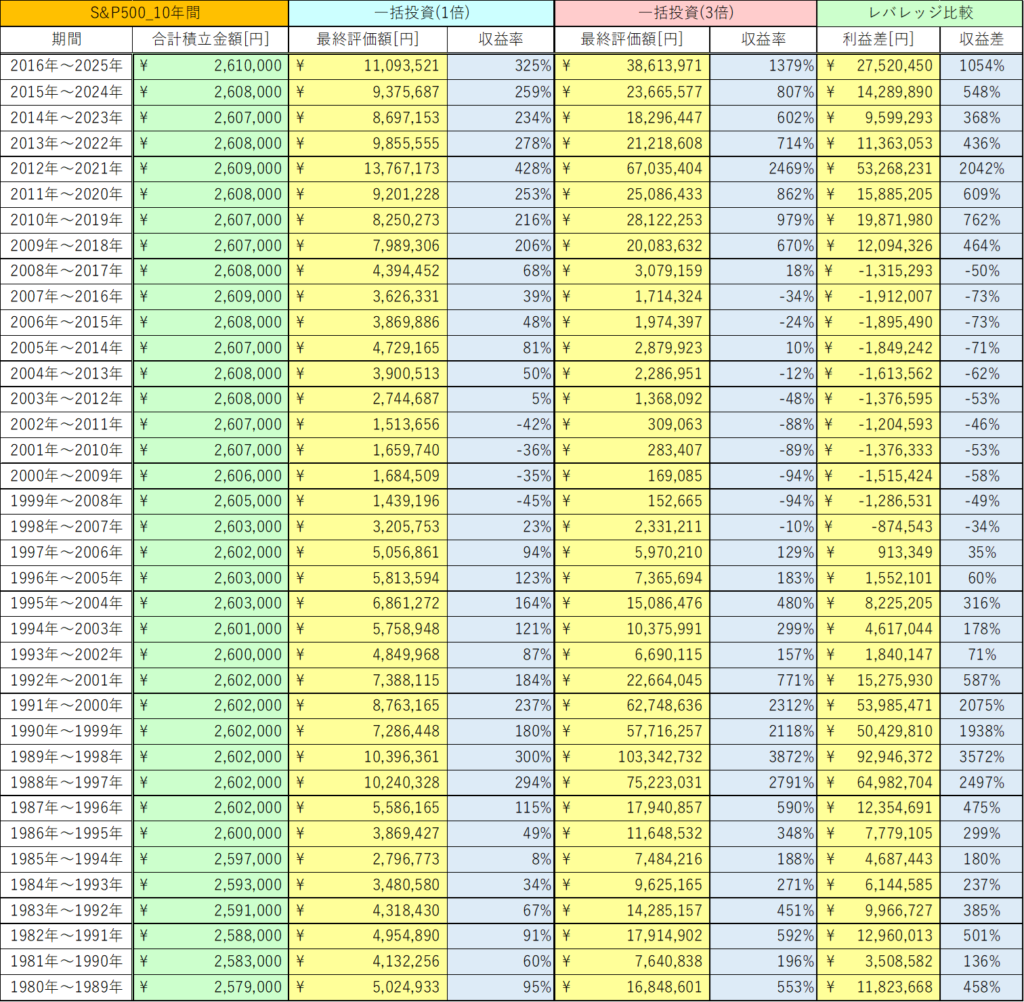
Task: Select the 利益差[円] column header
Action: click(879, 40)
